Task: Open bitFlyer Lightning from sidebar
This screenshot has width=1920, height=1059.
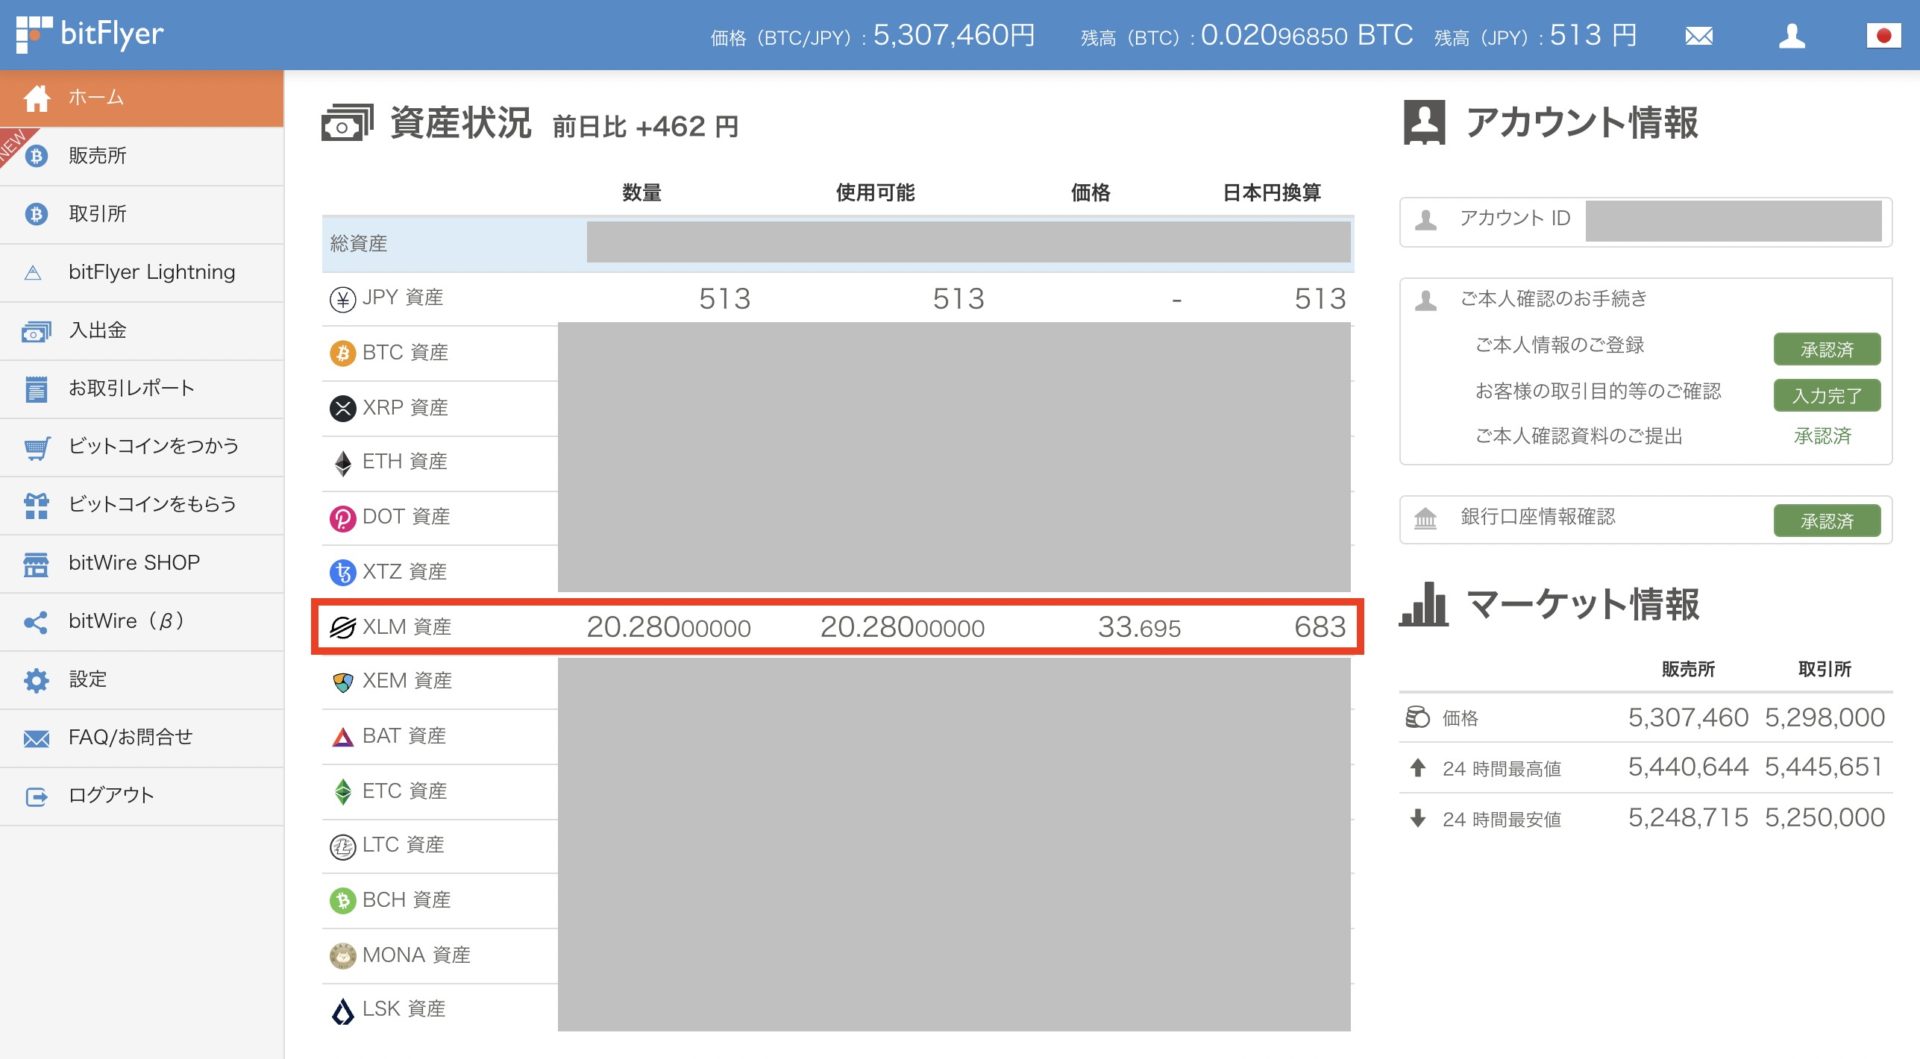Action: click(151, 272)
